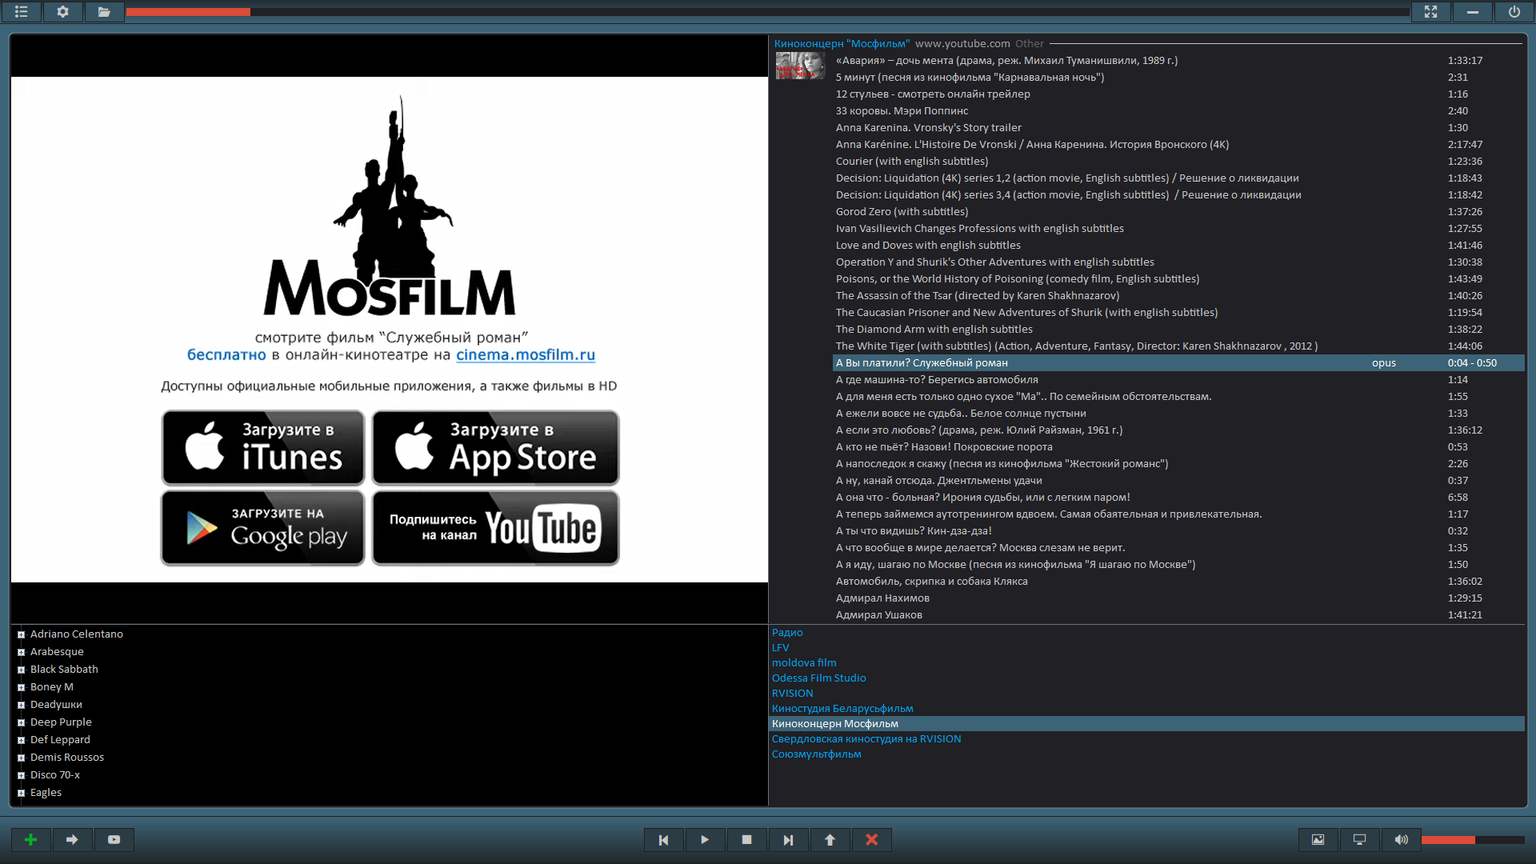Click the red X delete button
Image resolution: width=1536 pixels, height=864 pixels.
[871, 840]
